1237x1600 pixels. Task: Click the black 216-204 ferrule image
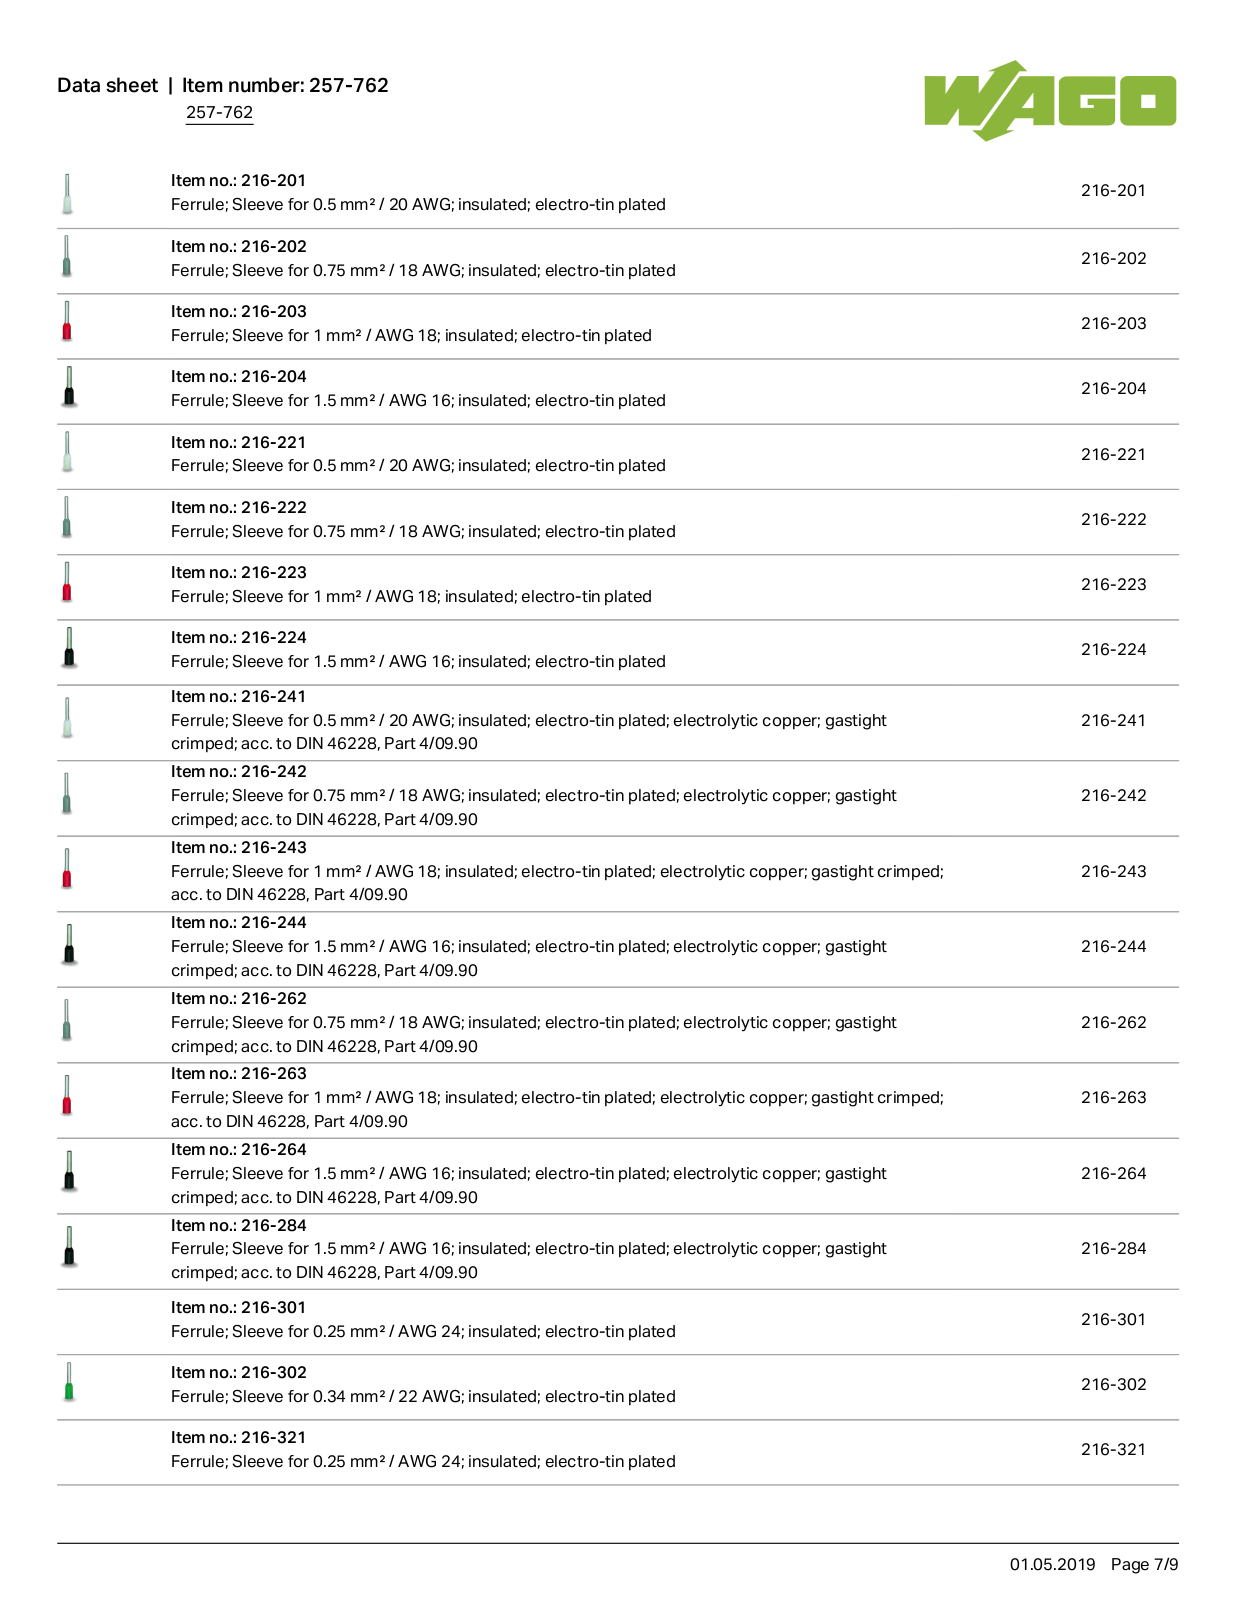click(69, 387)
